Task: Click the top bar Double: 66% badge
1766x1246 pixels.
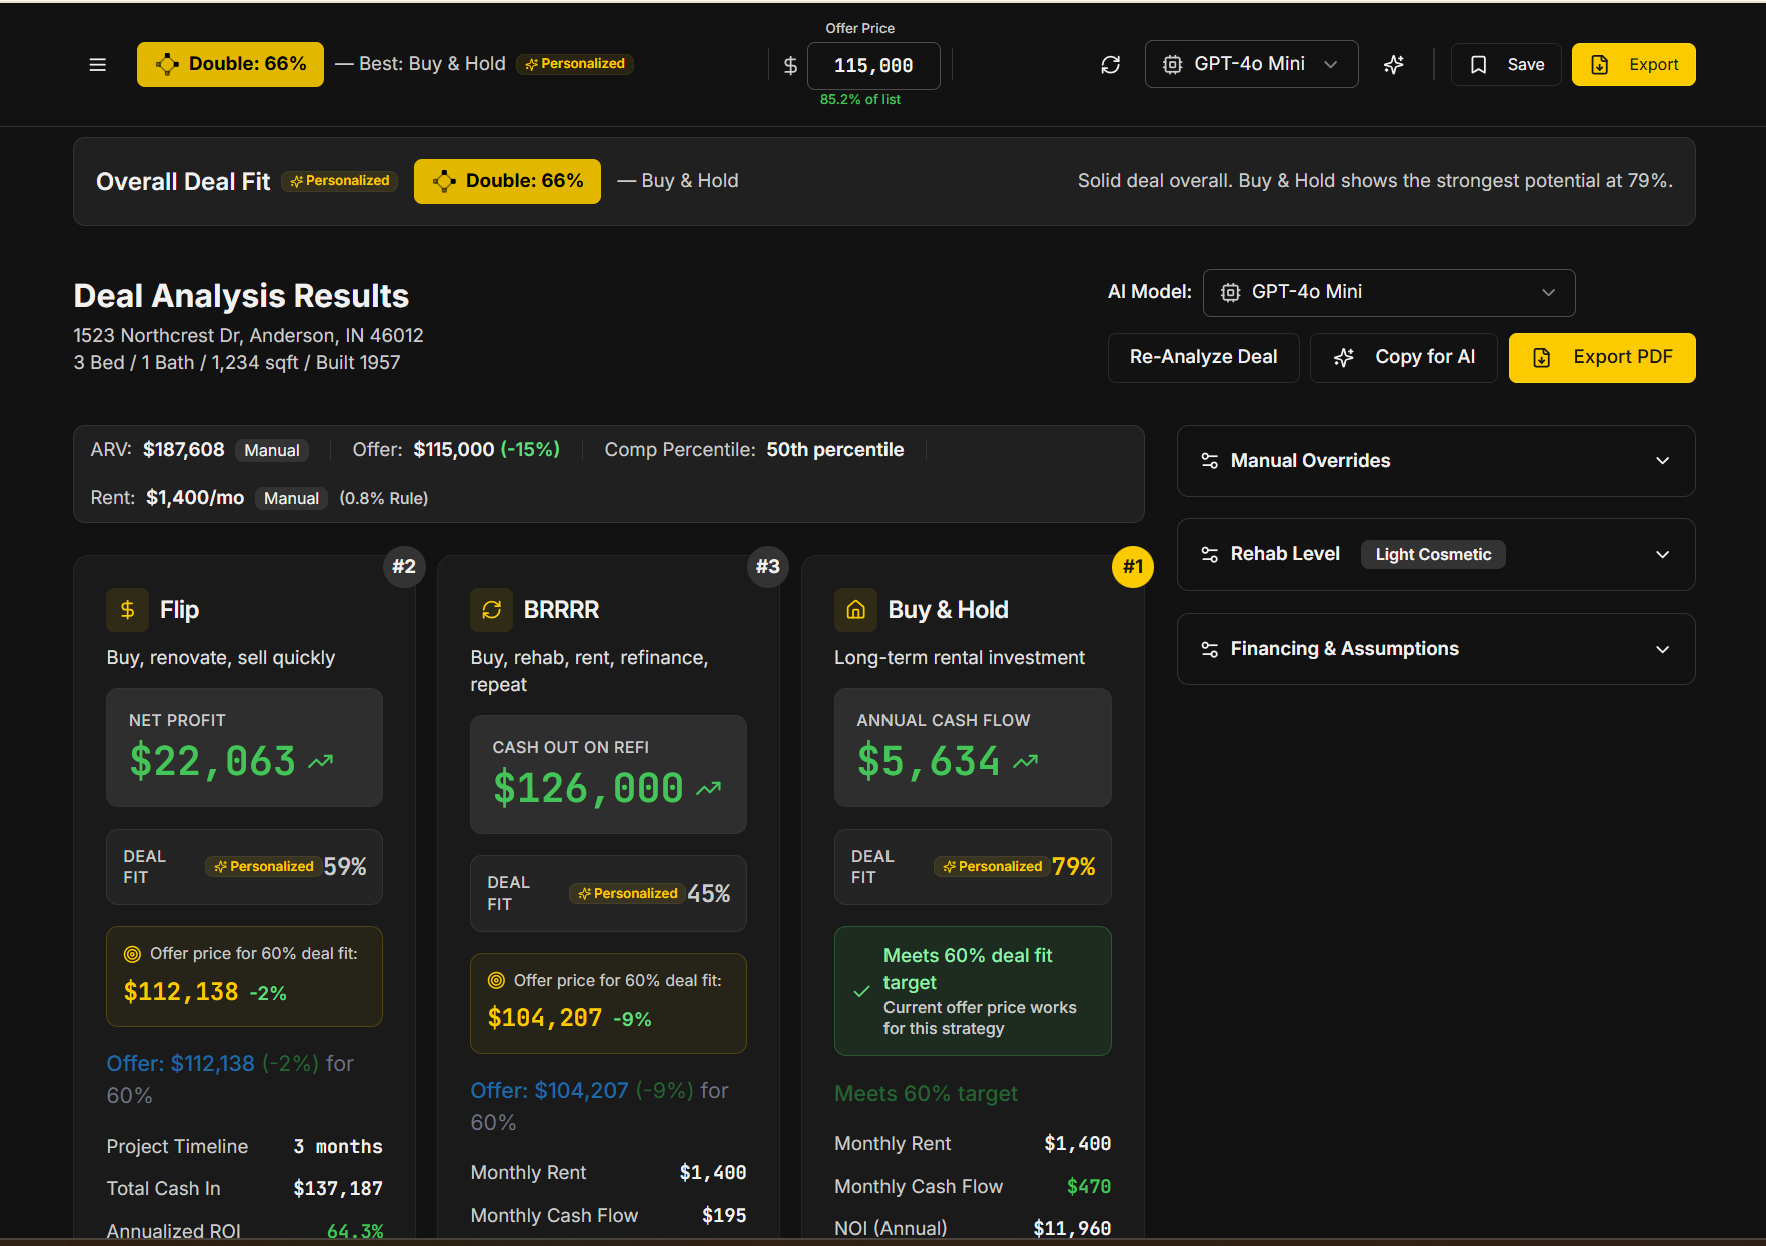Action: tap(230, 64)
